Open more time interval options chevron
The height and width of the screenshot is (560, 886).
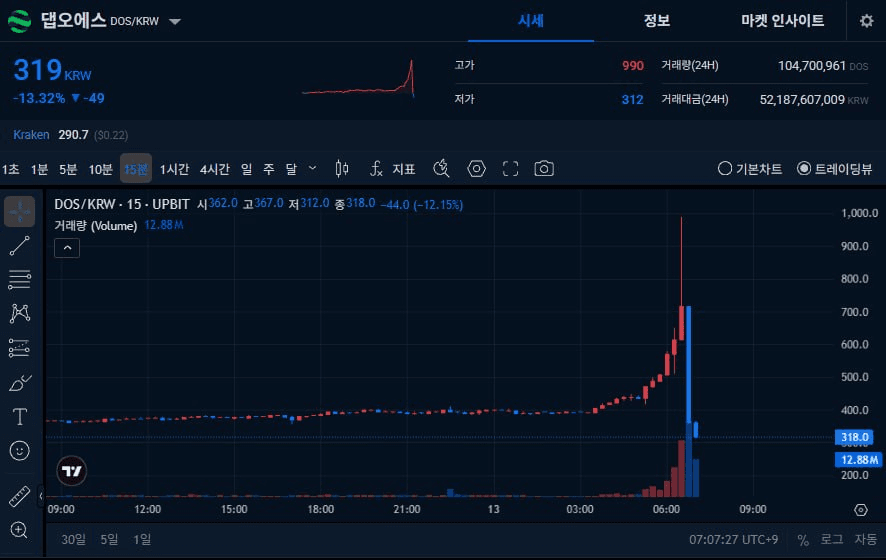312,168
